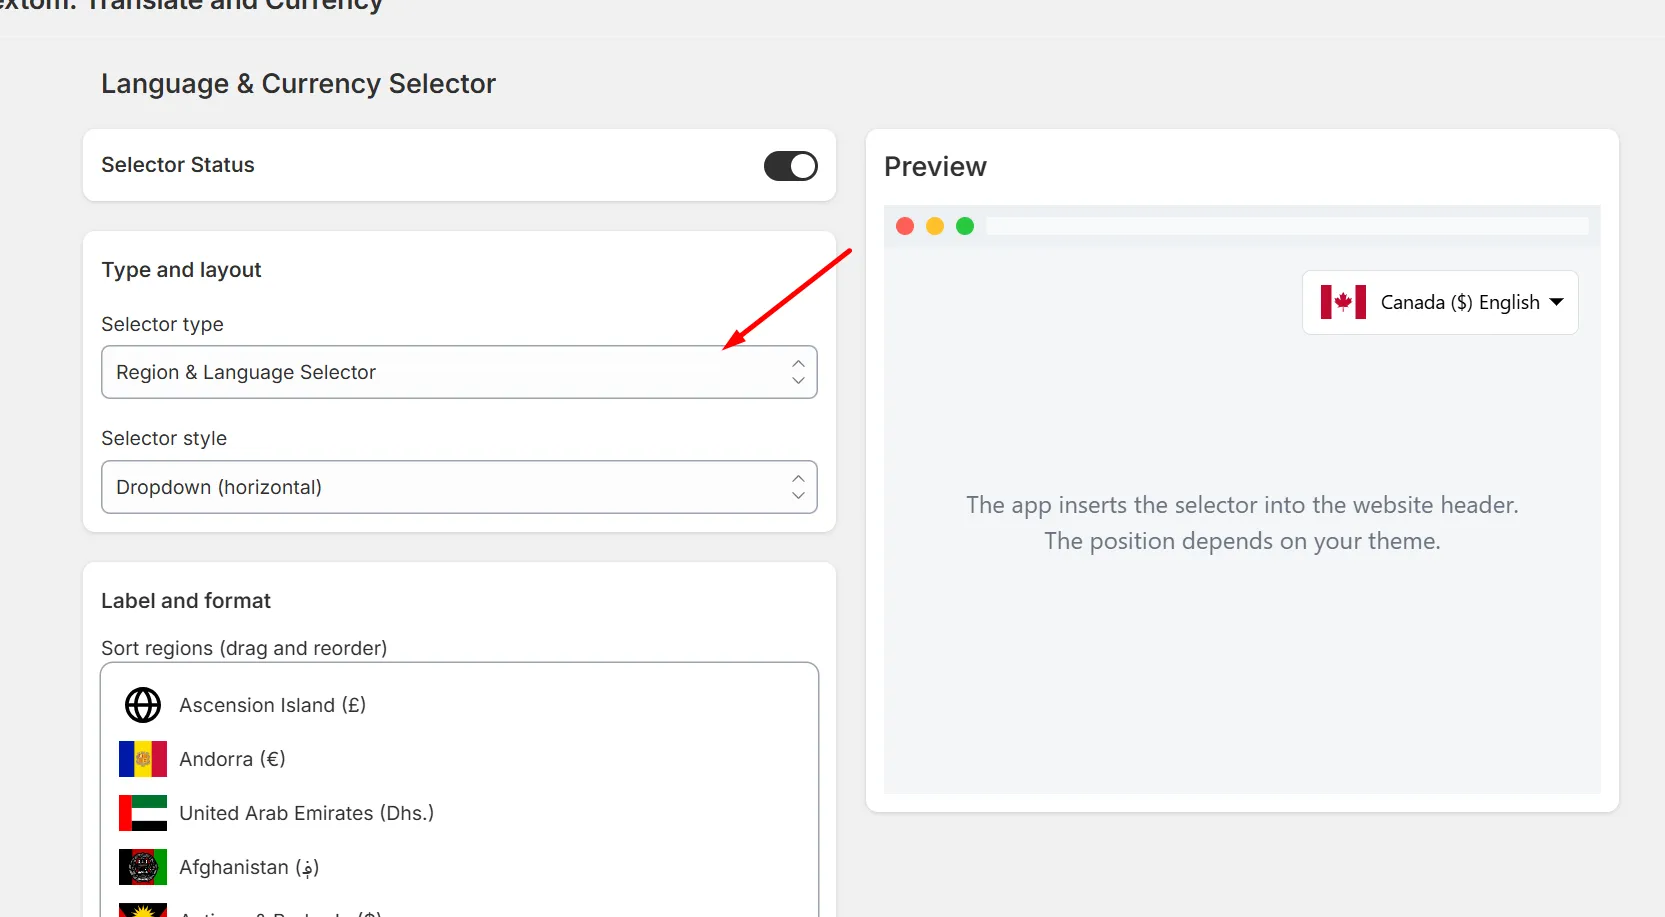Expand the Canada ($) English preview selector
Viewport: 1665px width, 917px height.
click(x=1440, y=302)
